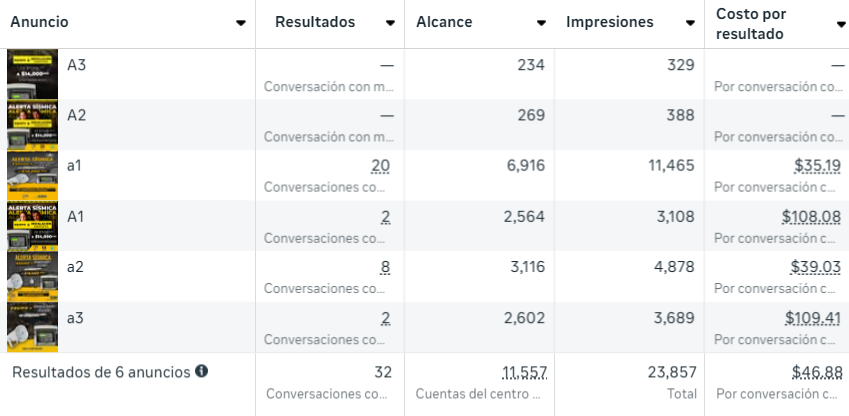The height and width of the screenshot is (416, 849).
Task: Click the 20 results value for a1
Action: tap(380, 166)
